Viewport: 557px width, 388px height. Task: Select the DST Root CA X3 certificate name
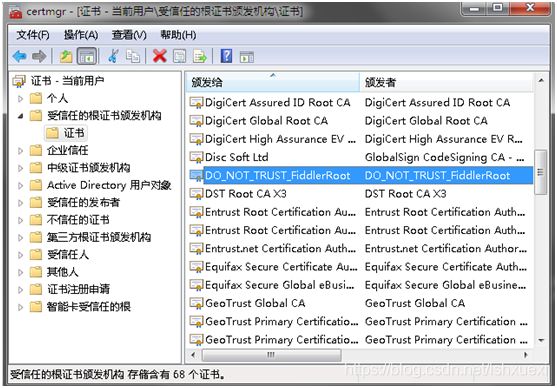coord(245,194)
